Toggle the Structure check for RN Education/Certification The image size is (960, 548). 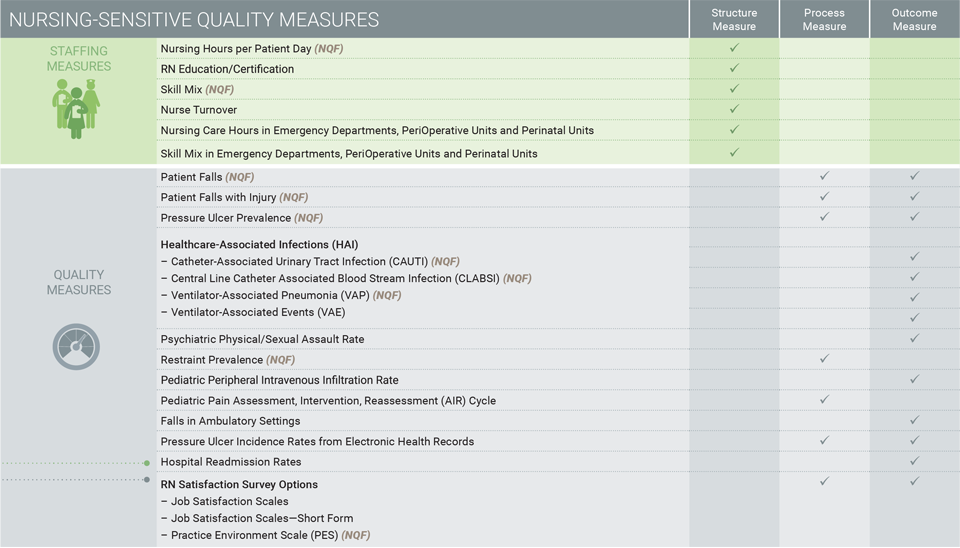[734, 68]
